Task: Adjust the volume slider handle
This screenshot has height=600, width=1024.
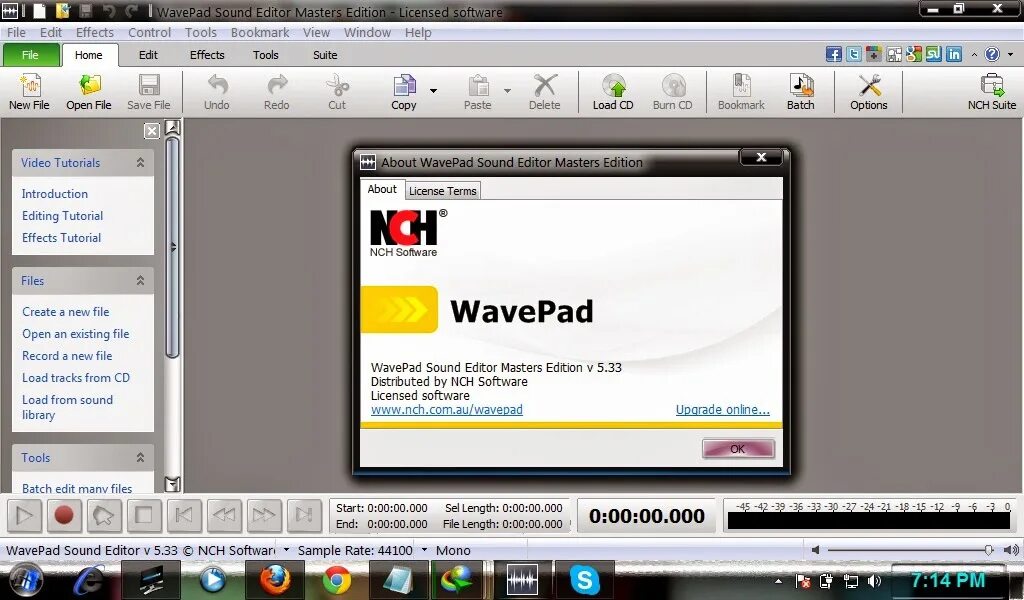Action: (989, 550)
